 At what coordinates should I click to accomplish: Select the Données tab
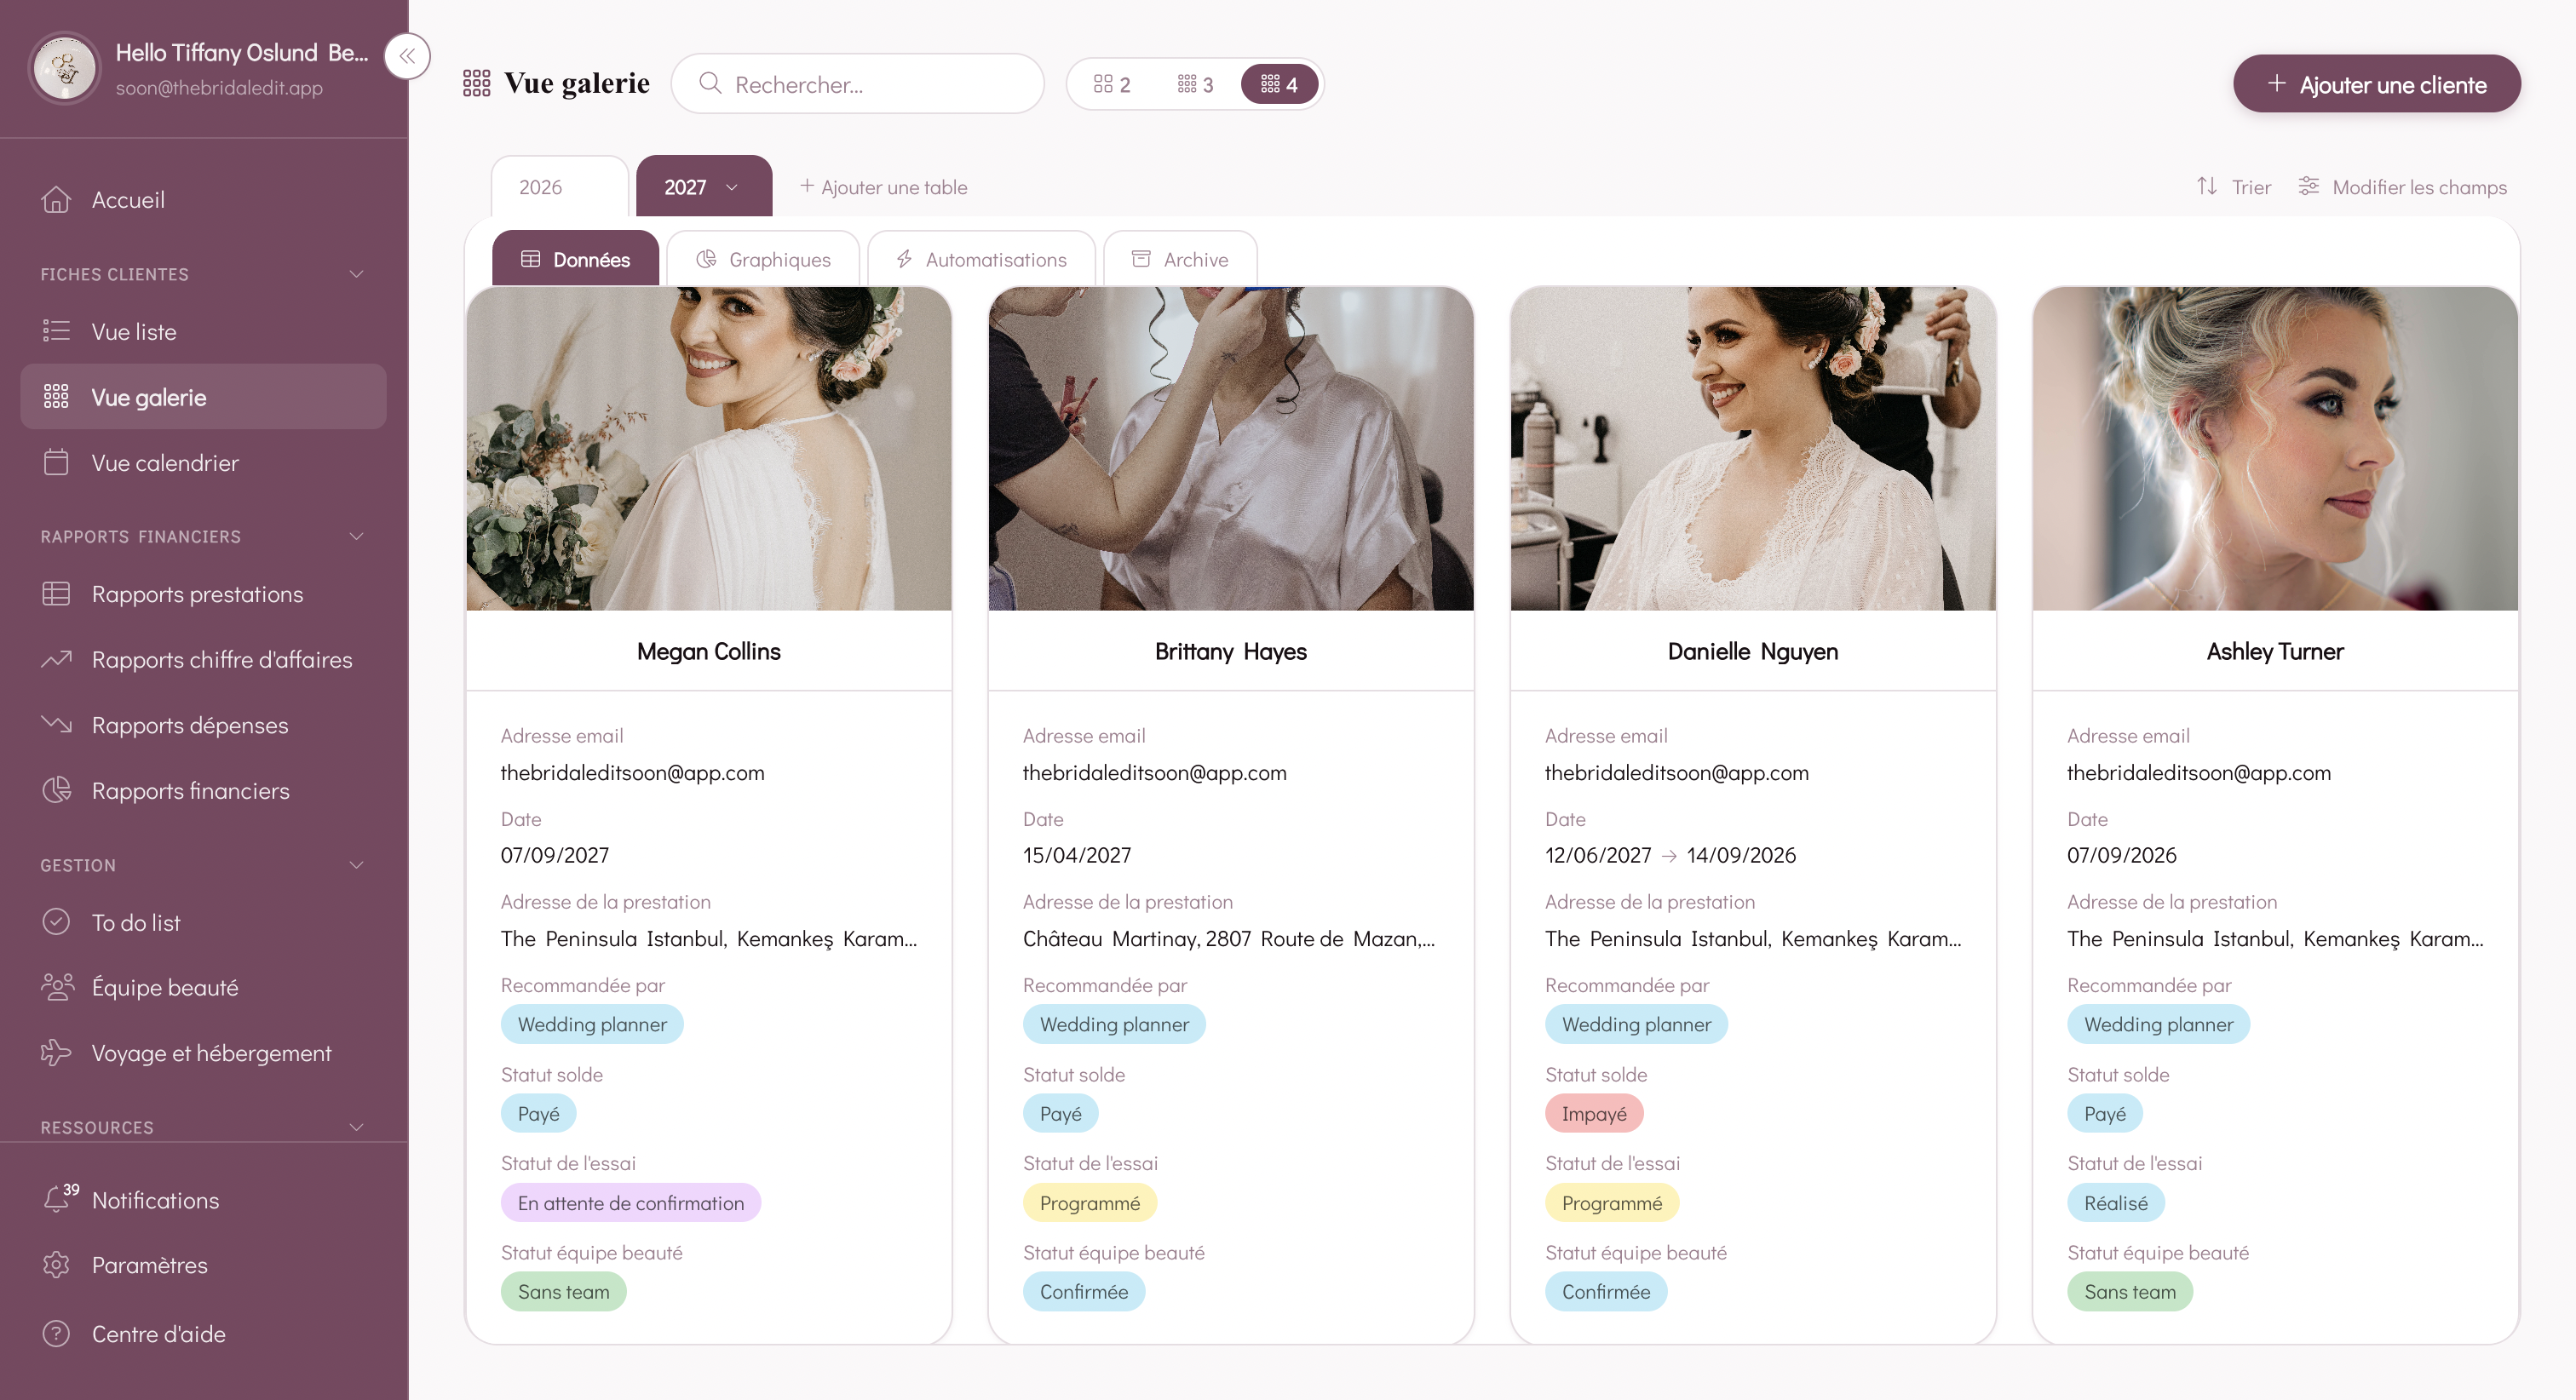click(575, 259)
